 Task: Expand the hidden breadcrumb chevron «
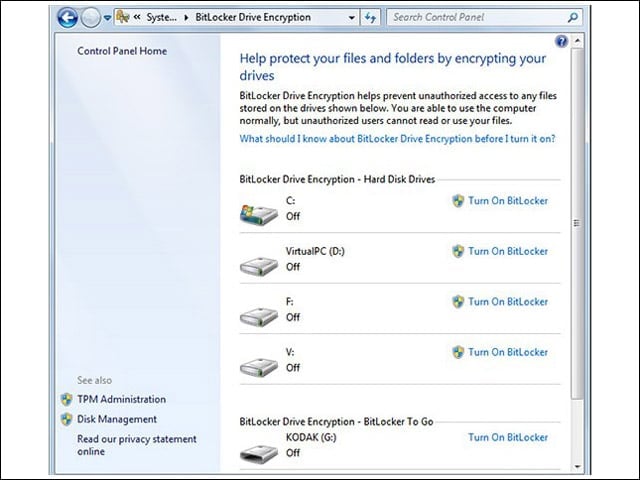pos(137,17)
